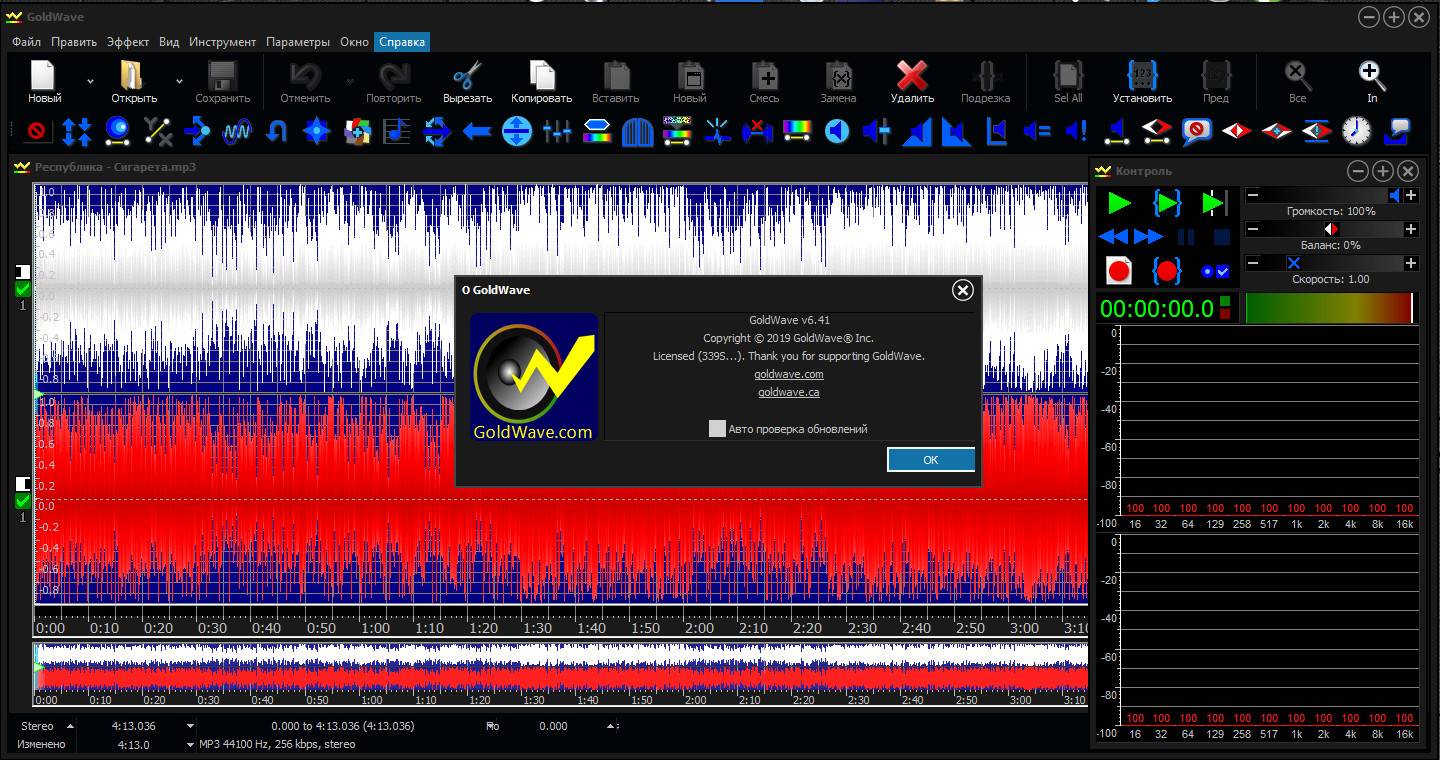
Task: Click the Смесь (mix) toolbar icon
Action: tap(765, 76)
